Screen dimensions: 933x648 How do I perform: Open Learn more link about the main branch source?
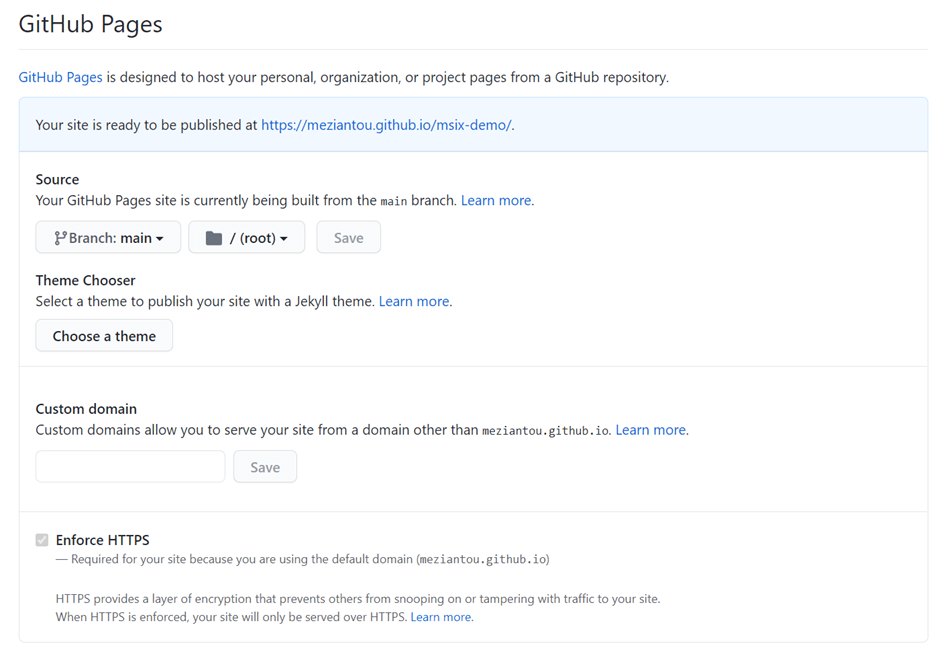pyautogui.click(x=496, y=200)
